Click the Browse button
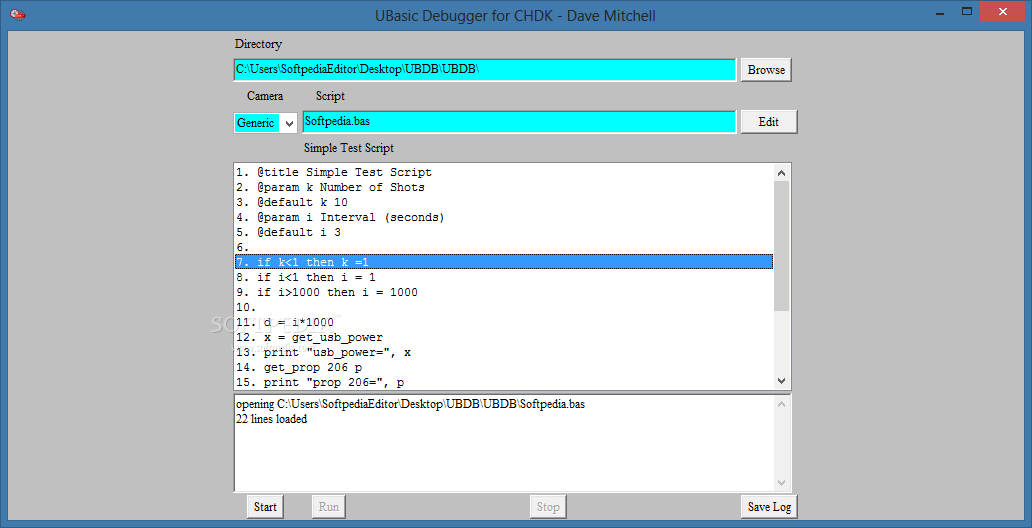 pos(766,70)
